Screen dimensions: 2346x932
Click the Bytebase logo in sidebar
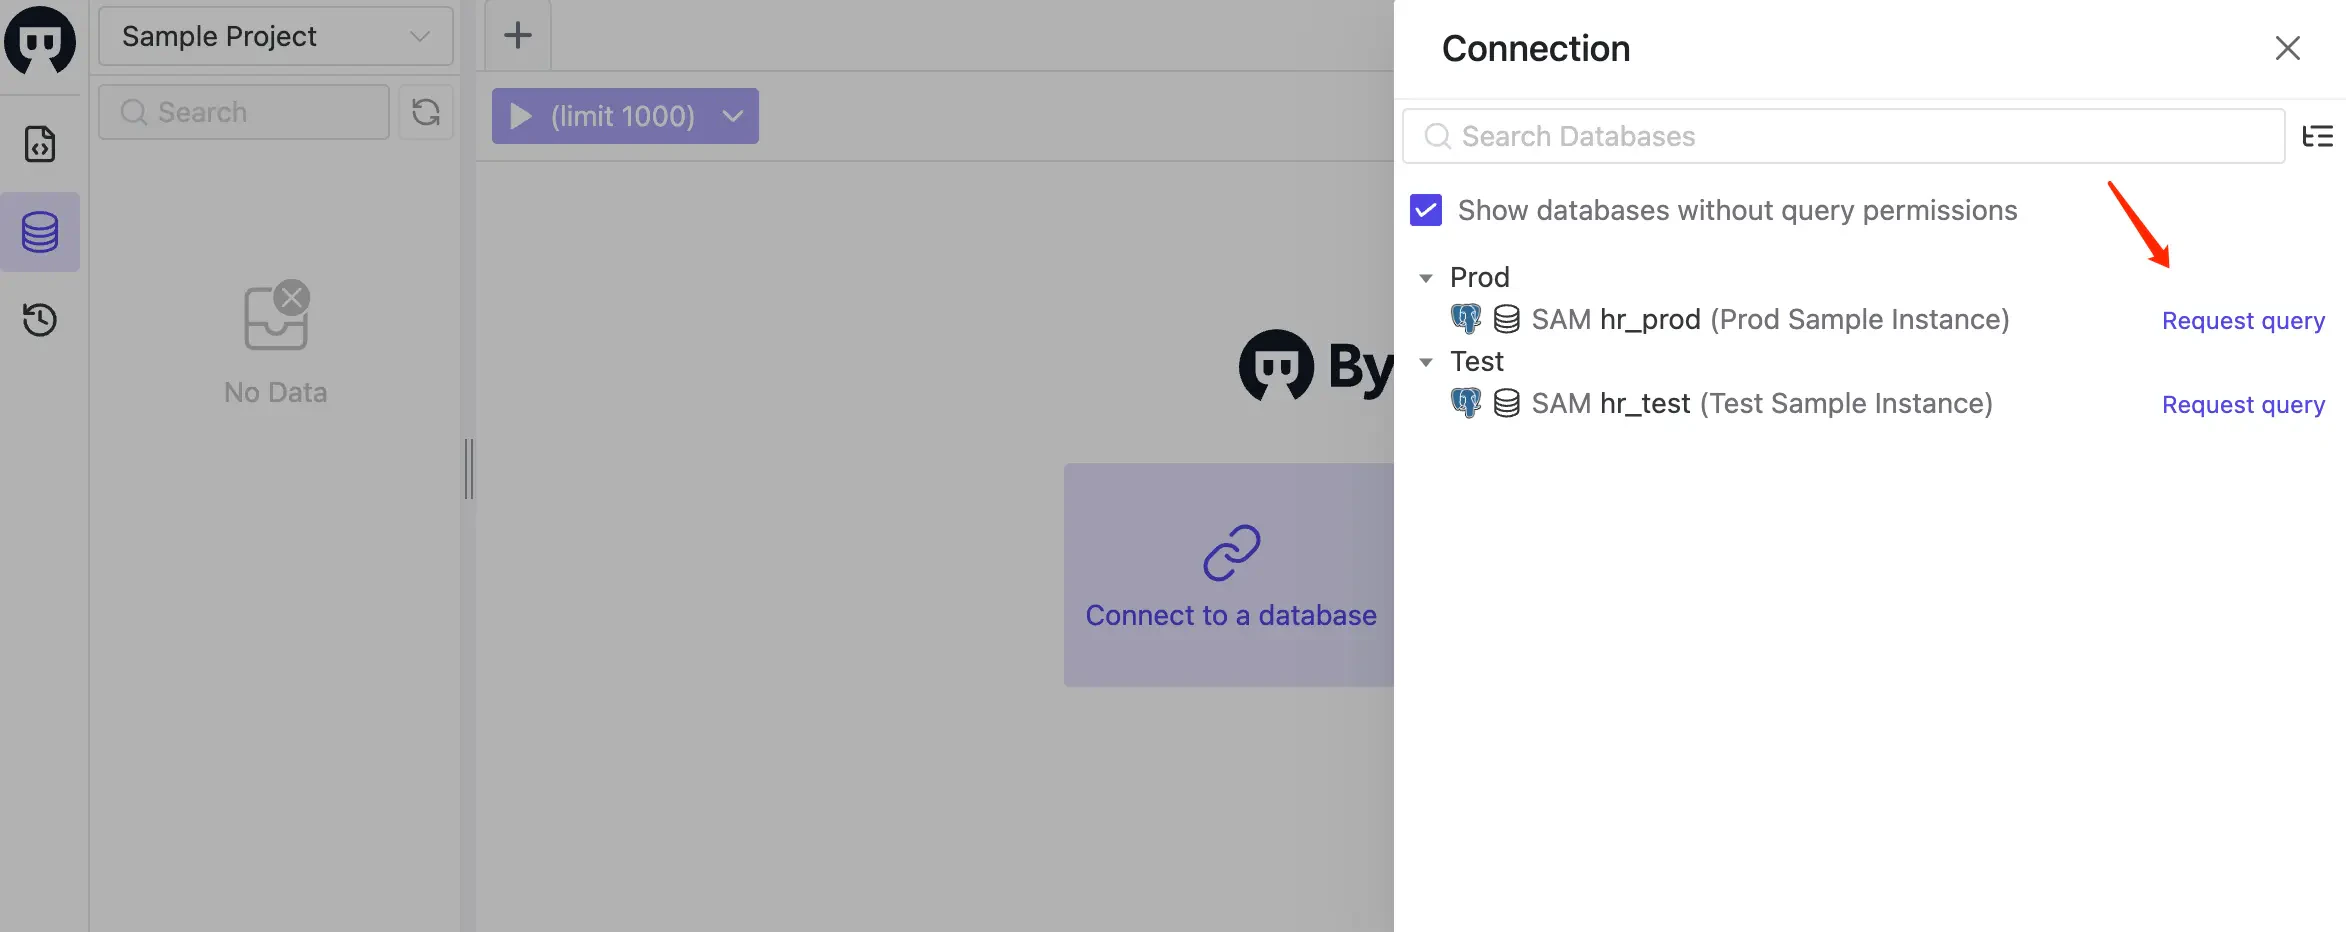[40, 41]
